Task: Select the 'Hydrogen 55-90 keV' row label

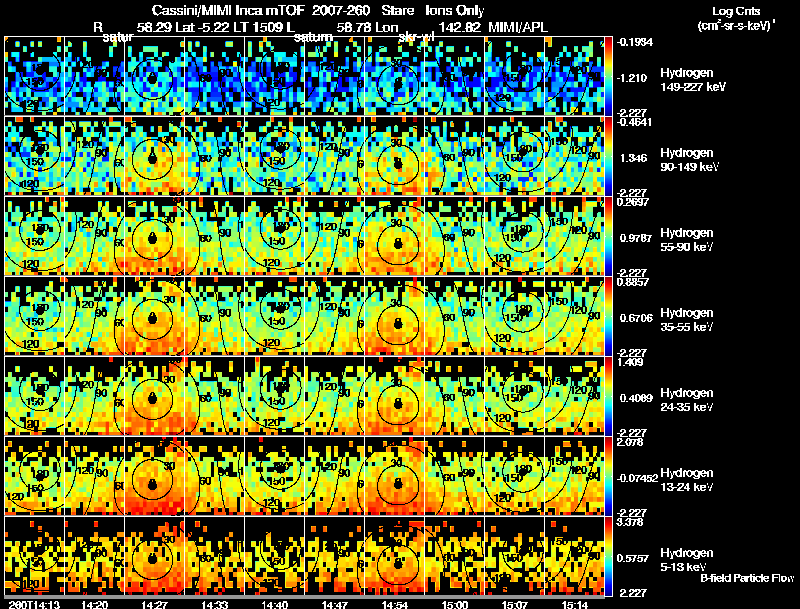Action: [x=687, y=240]
